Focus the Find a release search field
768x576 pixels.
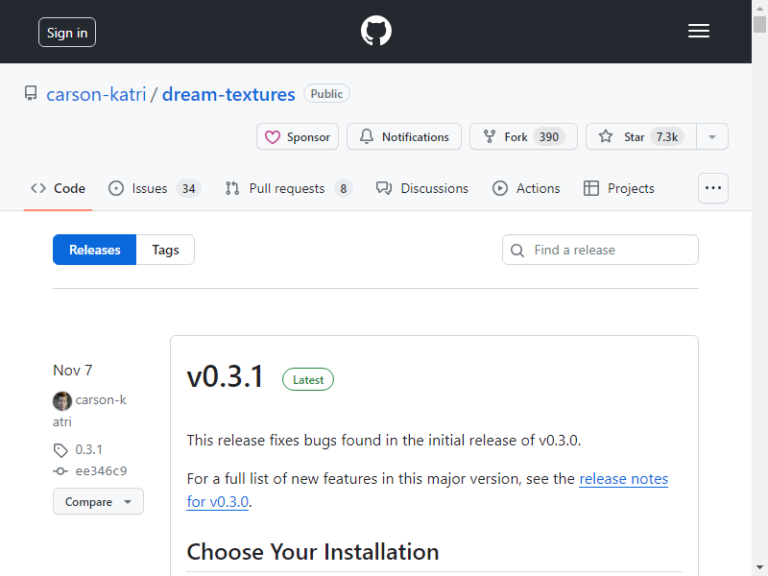click(600, 250)
